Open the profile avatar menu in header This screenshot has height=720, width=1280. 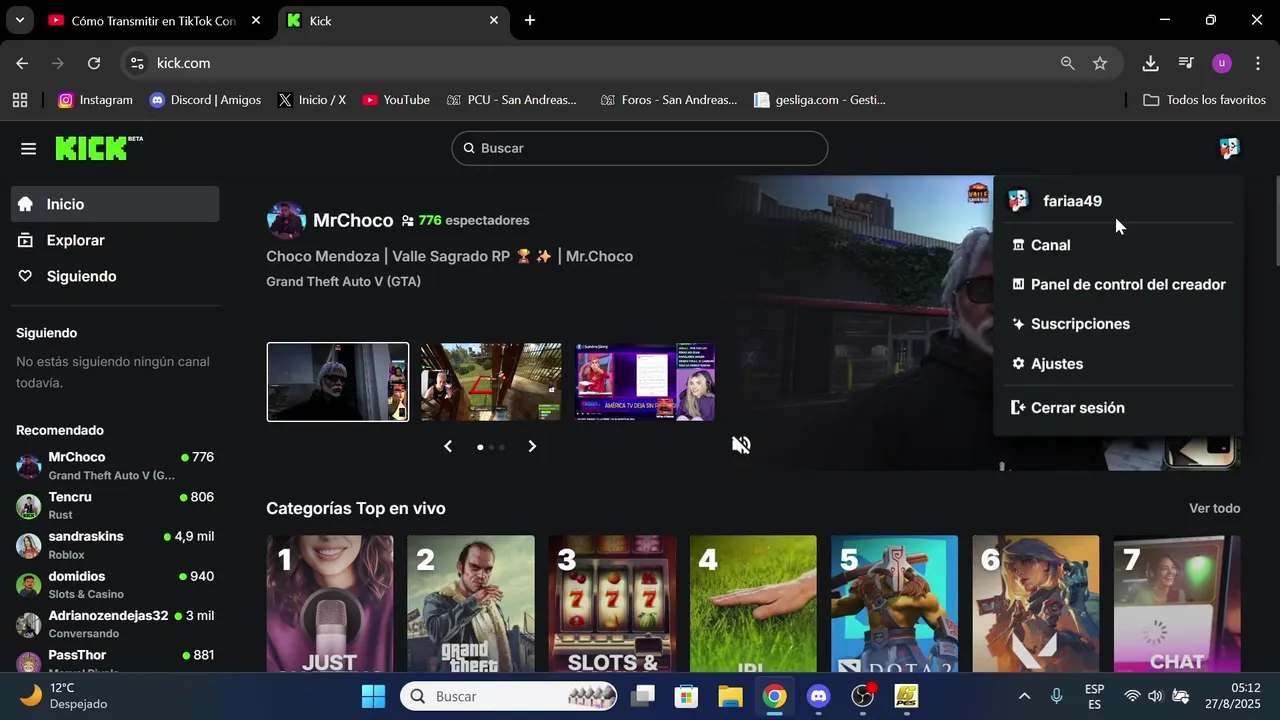point(1229,148)
